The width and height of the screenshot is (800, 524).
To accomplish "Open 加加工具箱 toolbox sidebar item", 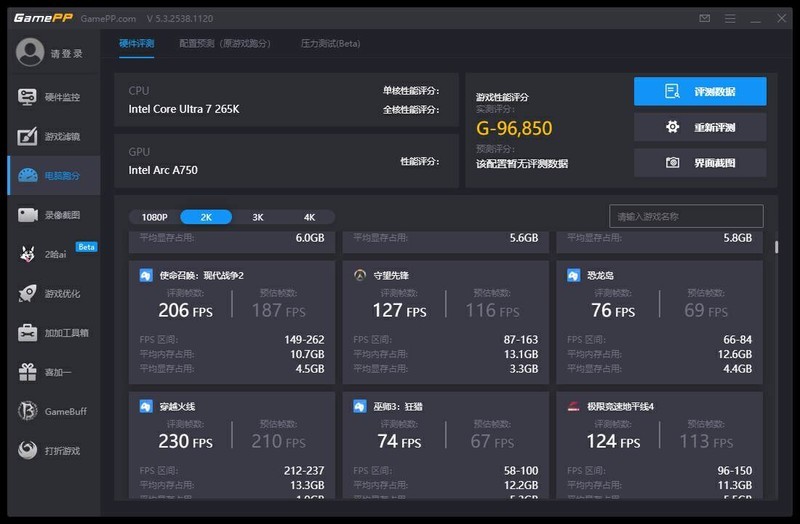I will (54, 333).
